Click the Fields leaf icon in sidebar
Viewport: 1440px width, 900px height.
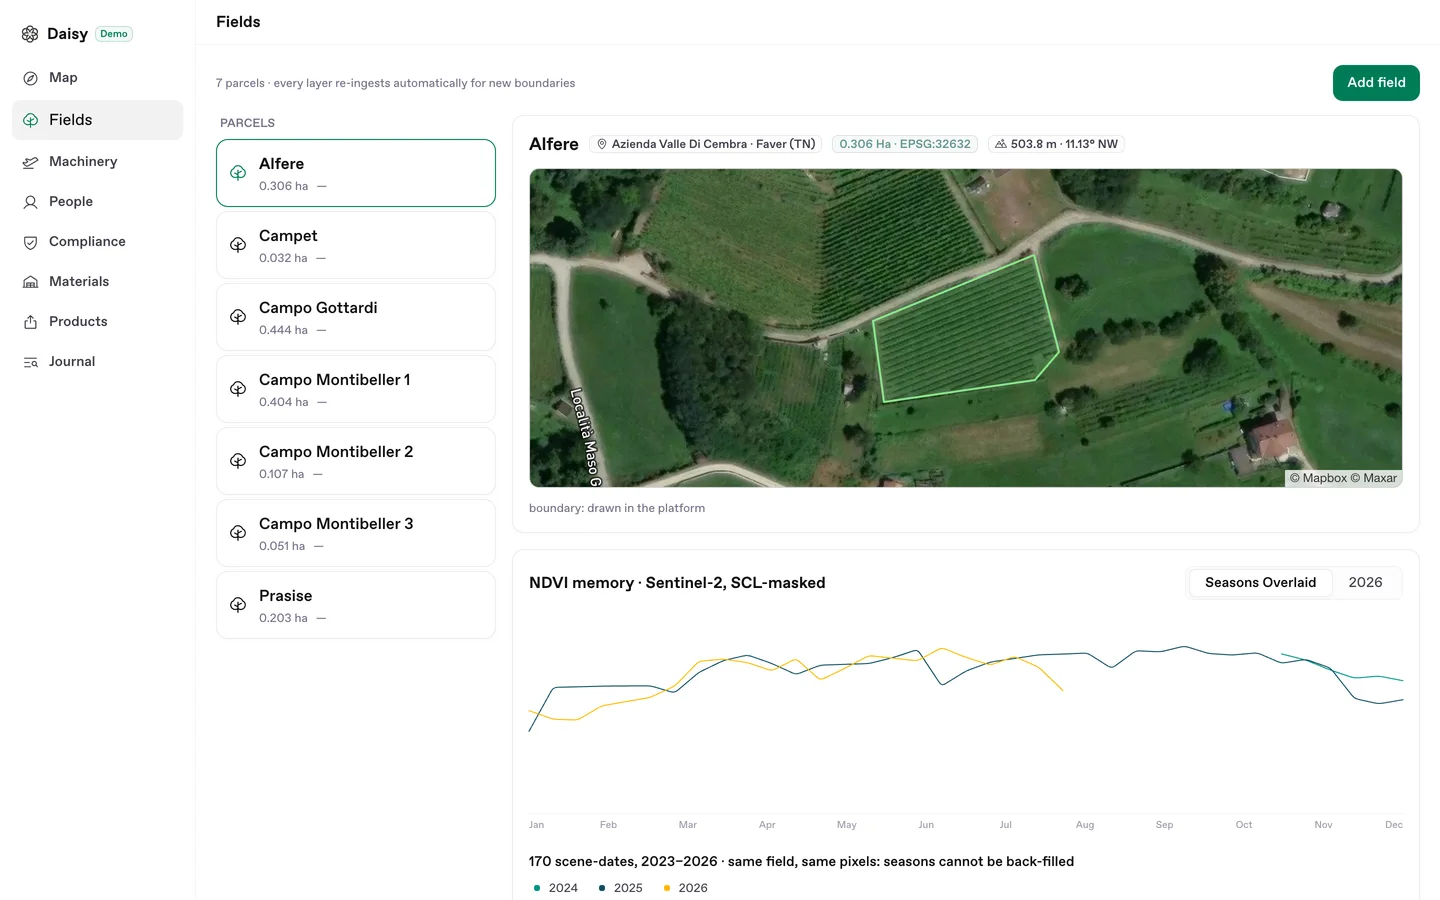click(x=30, y=120)
